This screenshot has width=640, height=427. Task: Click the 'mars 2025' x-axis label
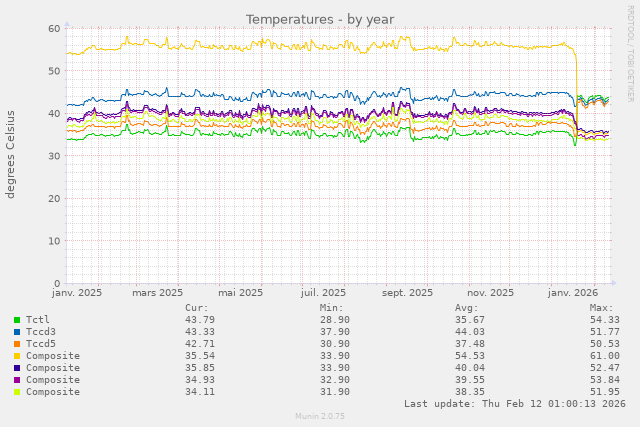click(x=158, y=293)
